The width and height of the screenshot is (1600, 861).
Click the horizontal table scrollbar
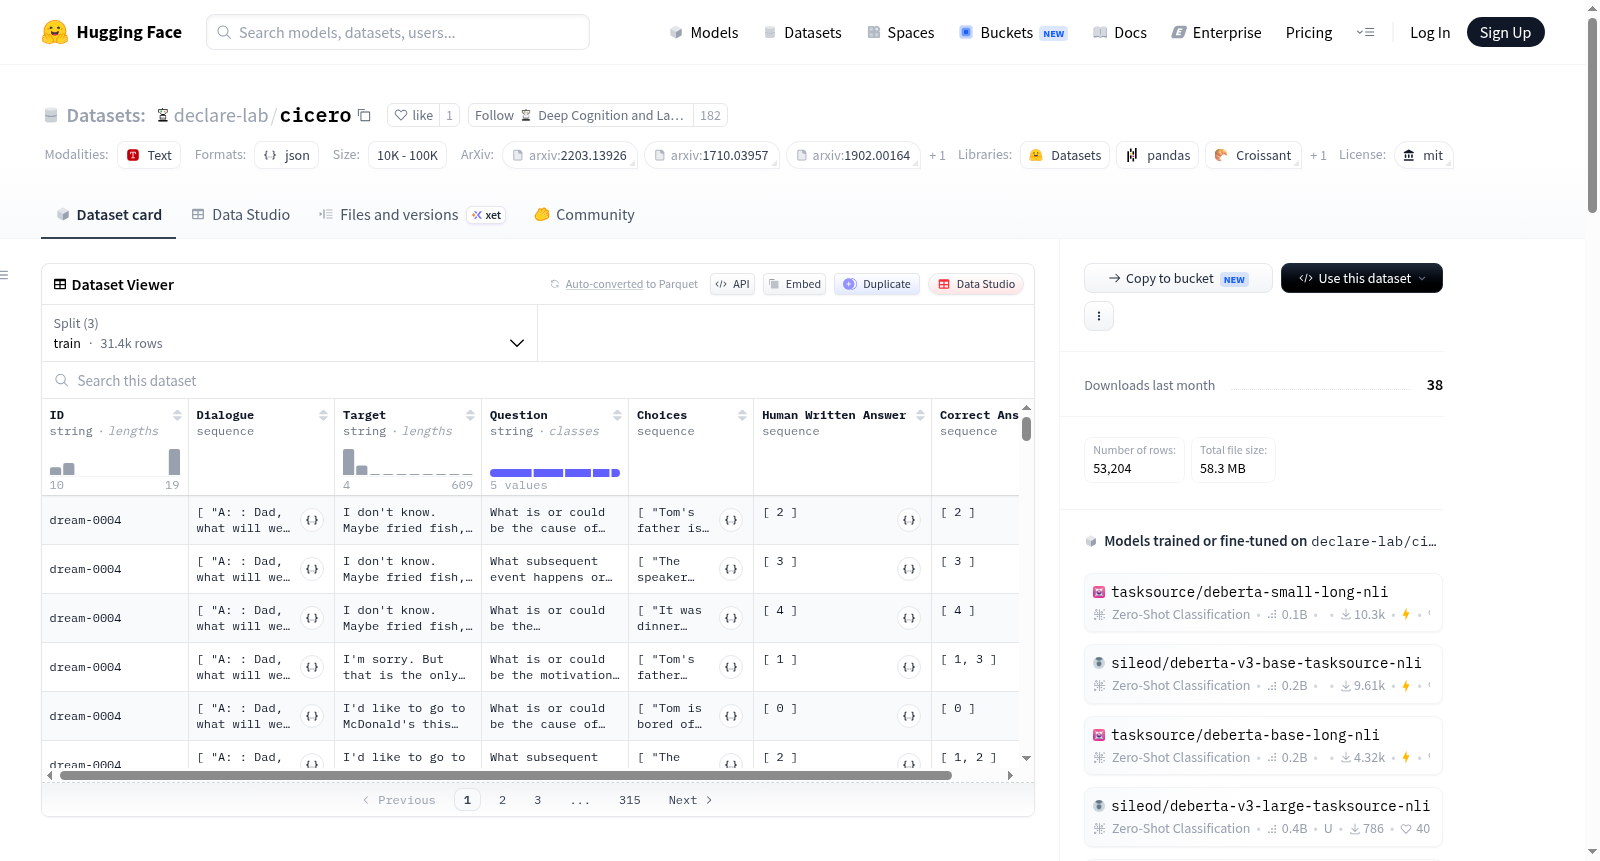click(505, 775)
